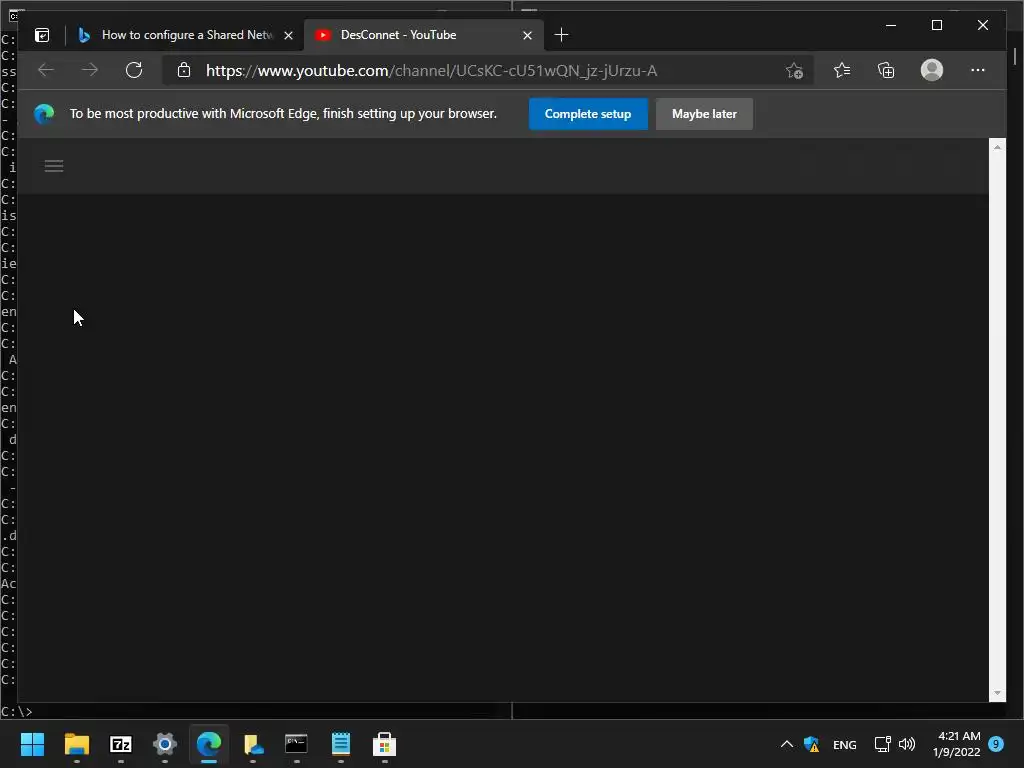
Task: Launch 7-Zip from the taskbar
Action: 121,744
